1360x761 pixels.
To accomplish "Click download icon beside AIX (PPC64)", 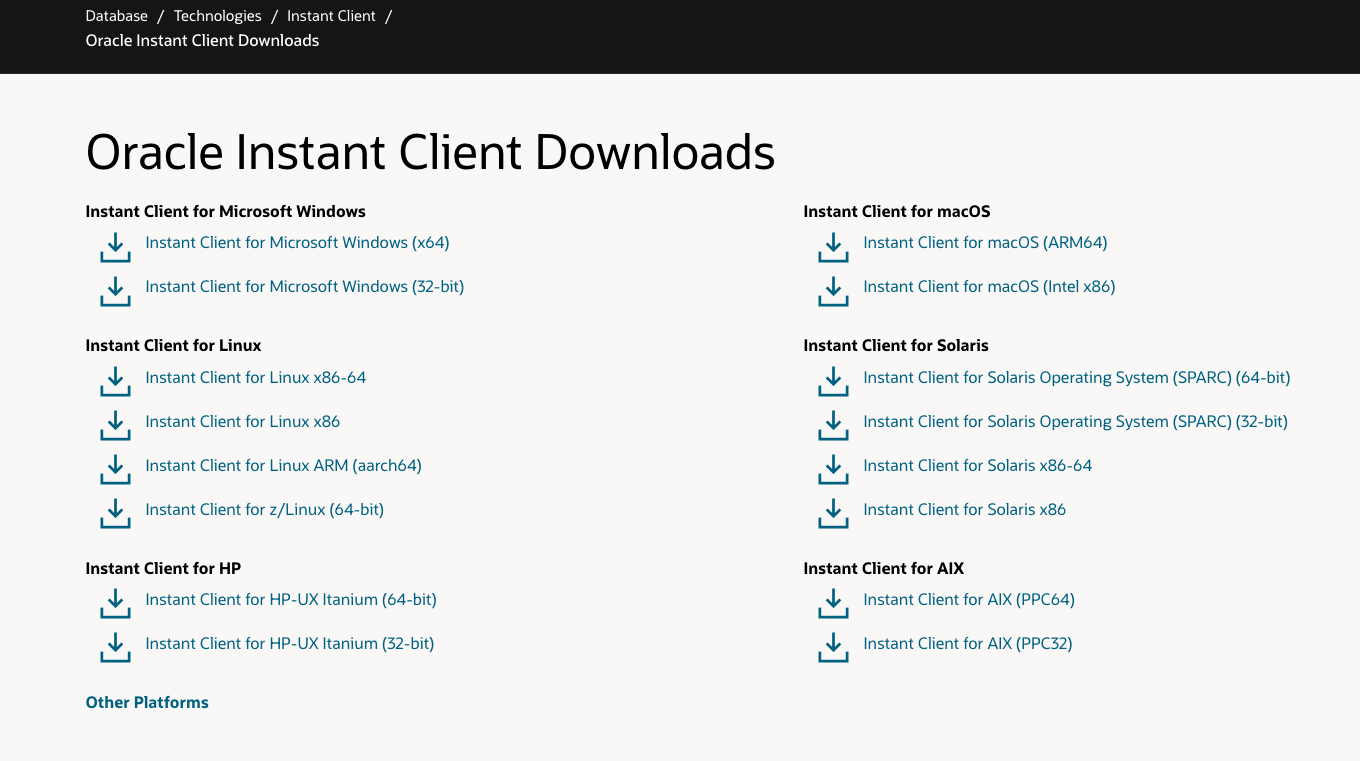I will tap(833, 604).
